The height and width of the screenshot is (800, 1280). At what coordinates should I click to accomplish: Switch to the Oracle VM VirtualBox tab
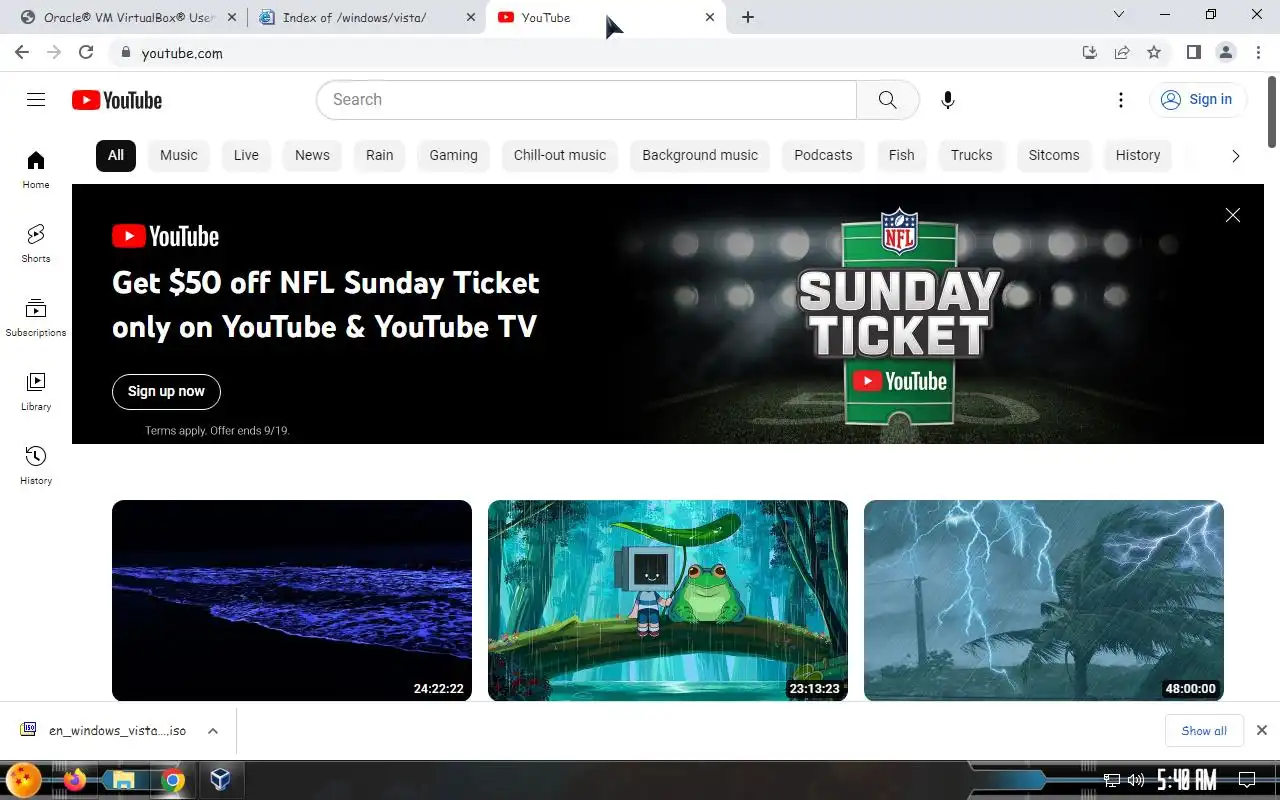point(128,17)
